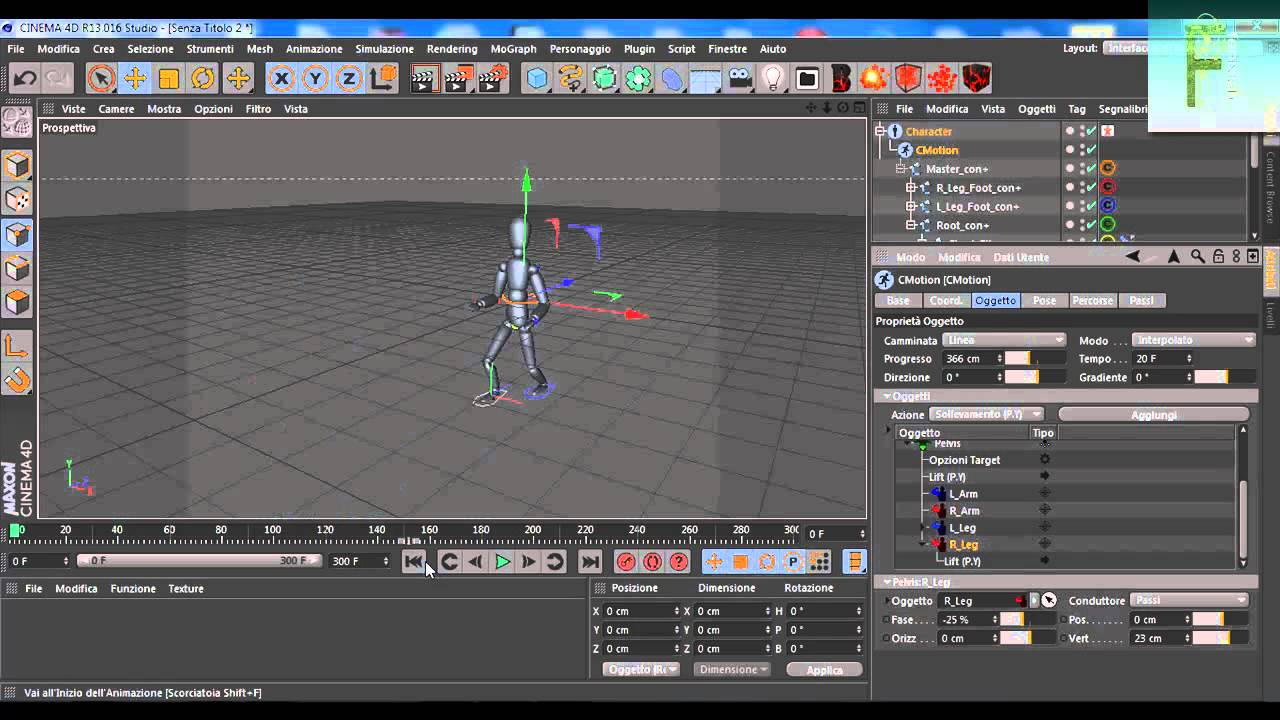Viewport: 1280px width, 720px height.
Task: Select the Scale tool in top toolbar
Action: (x=169, y=78)
